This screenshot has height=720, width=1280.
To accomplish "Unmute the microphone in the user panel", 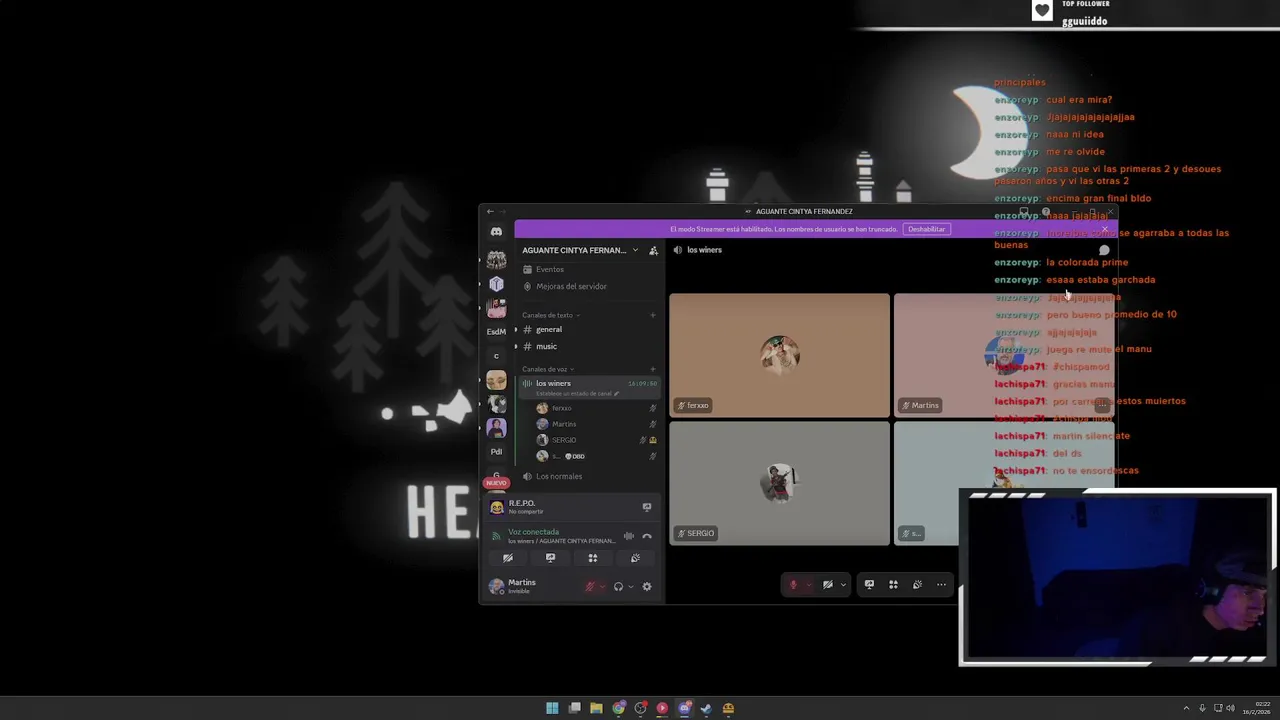I will (x=590, y=587).
